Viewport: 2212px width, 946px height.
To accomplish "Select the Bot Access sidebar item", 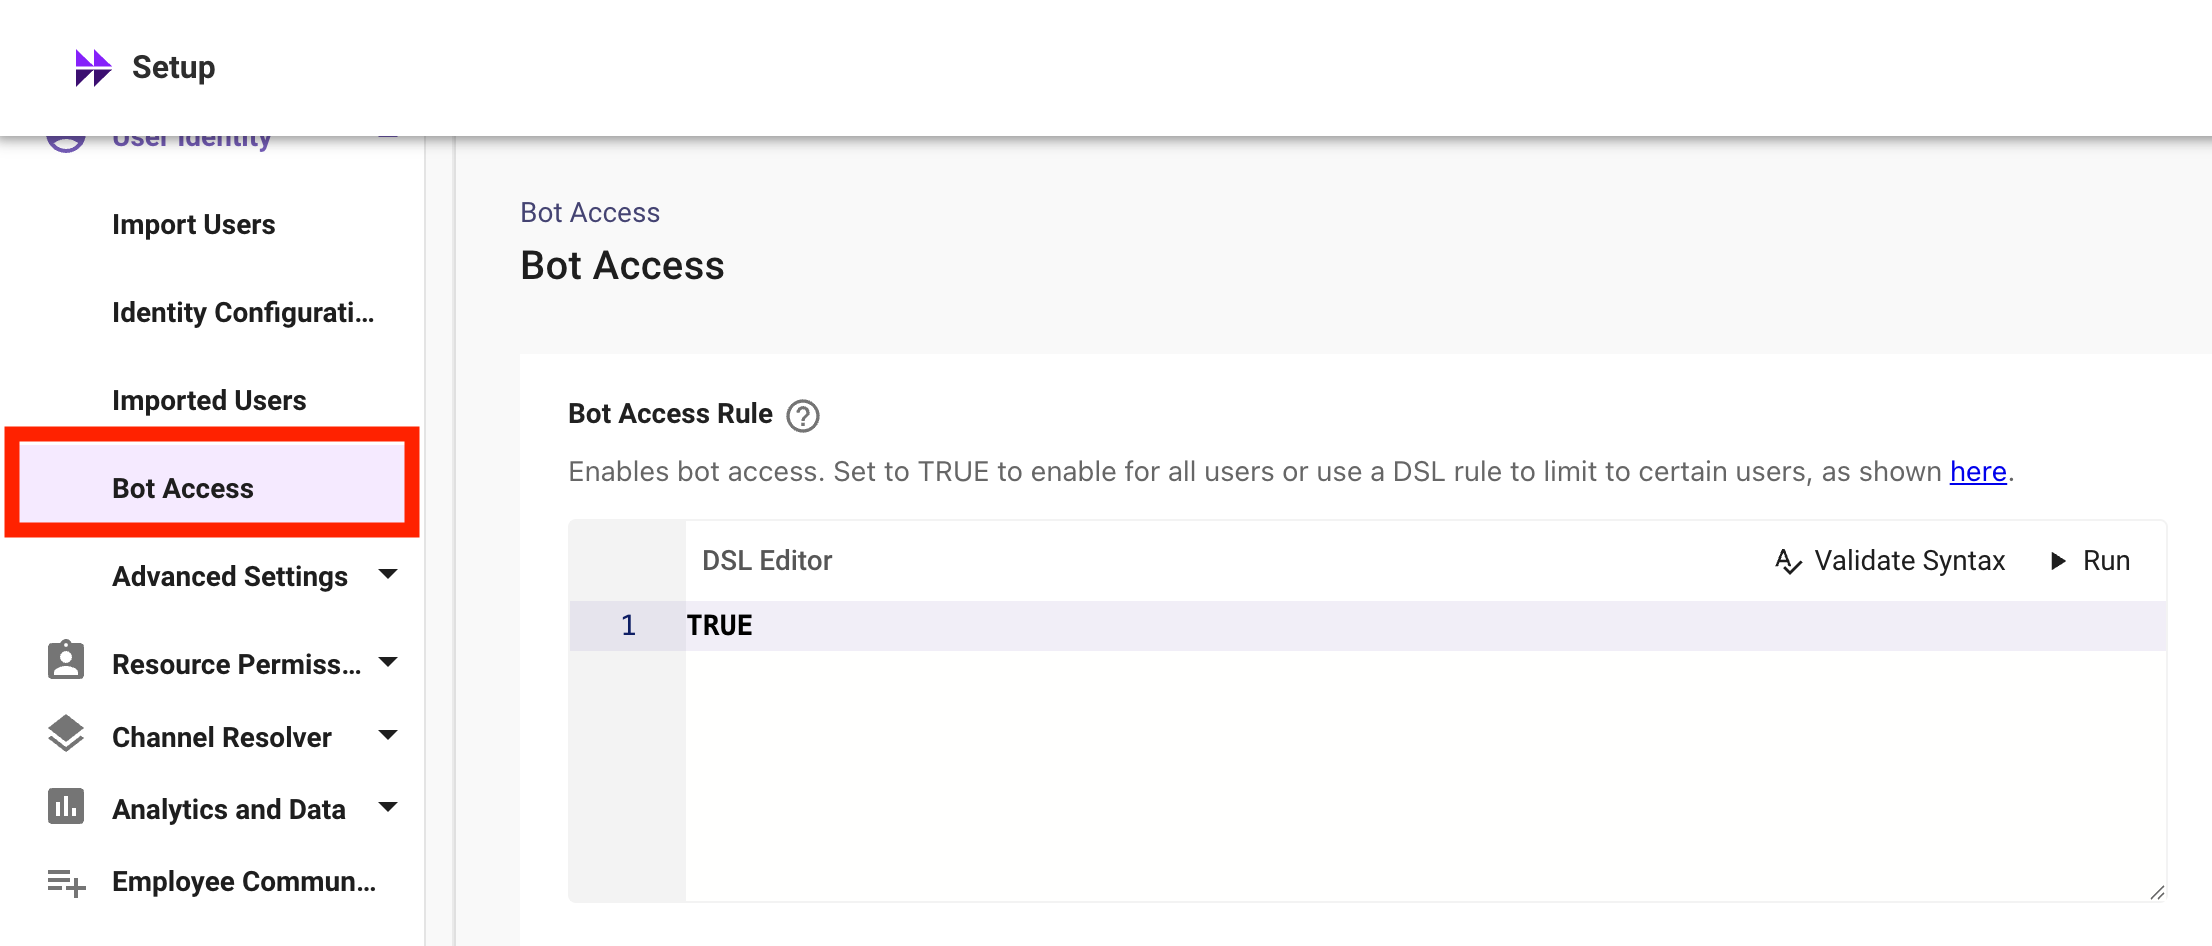I will [183, 488].
